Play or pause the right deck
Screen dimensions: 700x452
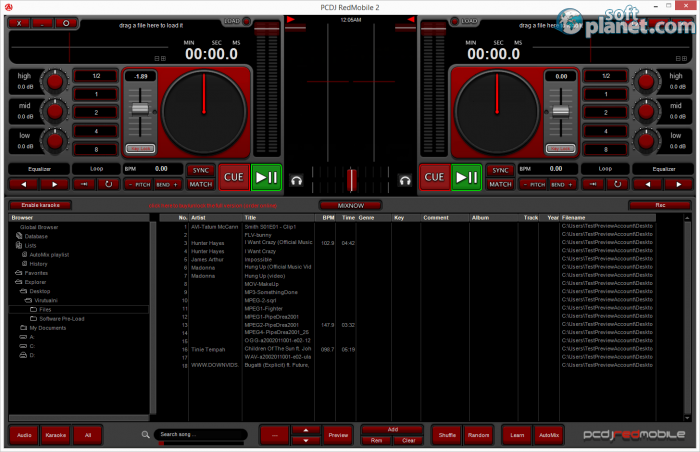click(x=467, y=177)
